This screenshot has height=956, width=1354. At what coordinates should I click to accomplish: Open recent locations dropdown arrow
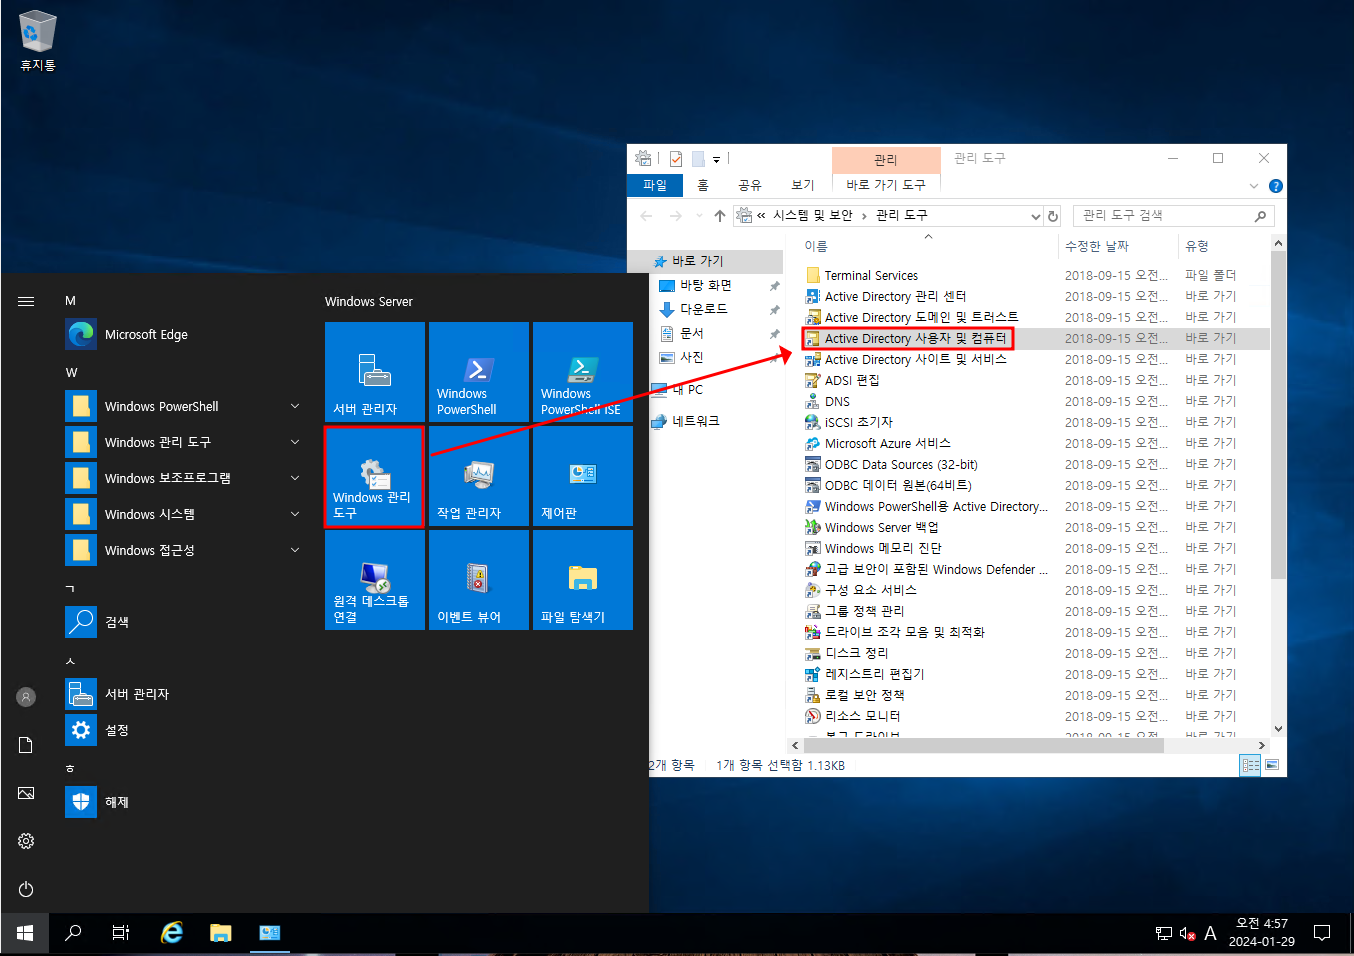699,216
